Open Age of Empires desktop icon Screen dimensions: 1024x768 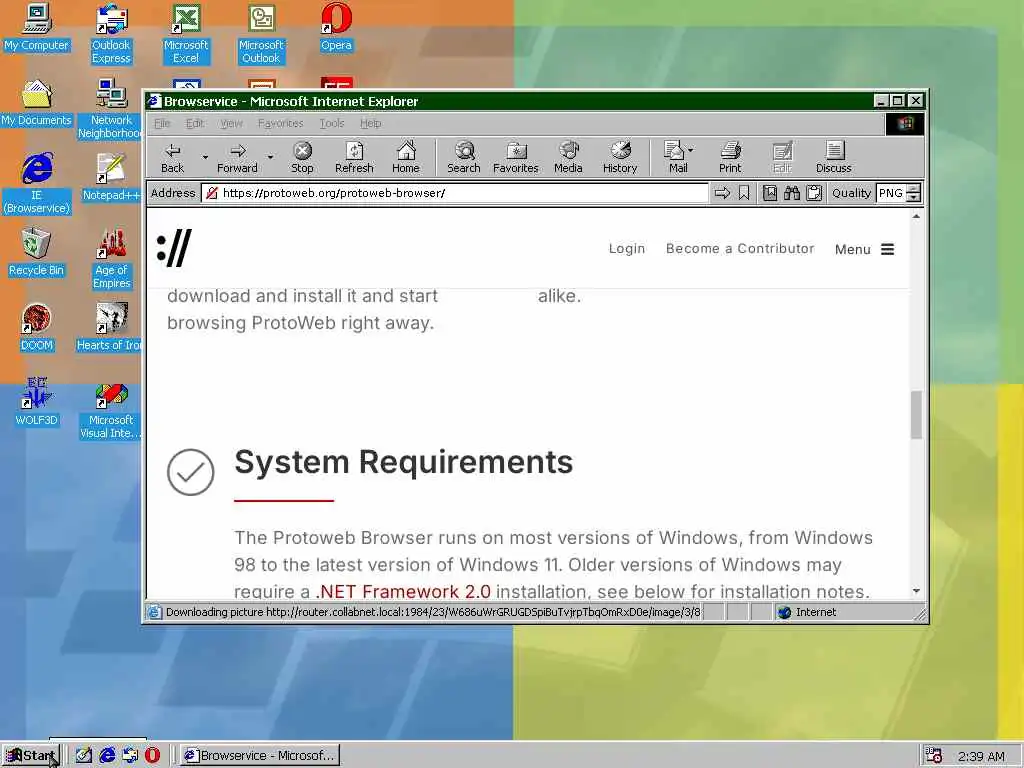pos(111,259)
